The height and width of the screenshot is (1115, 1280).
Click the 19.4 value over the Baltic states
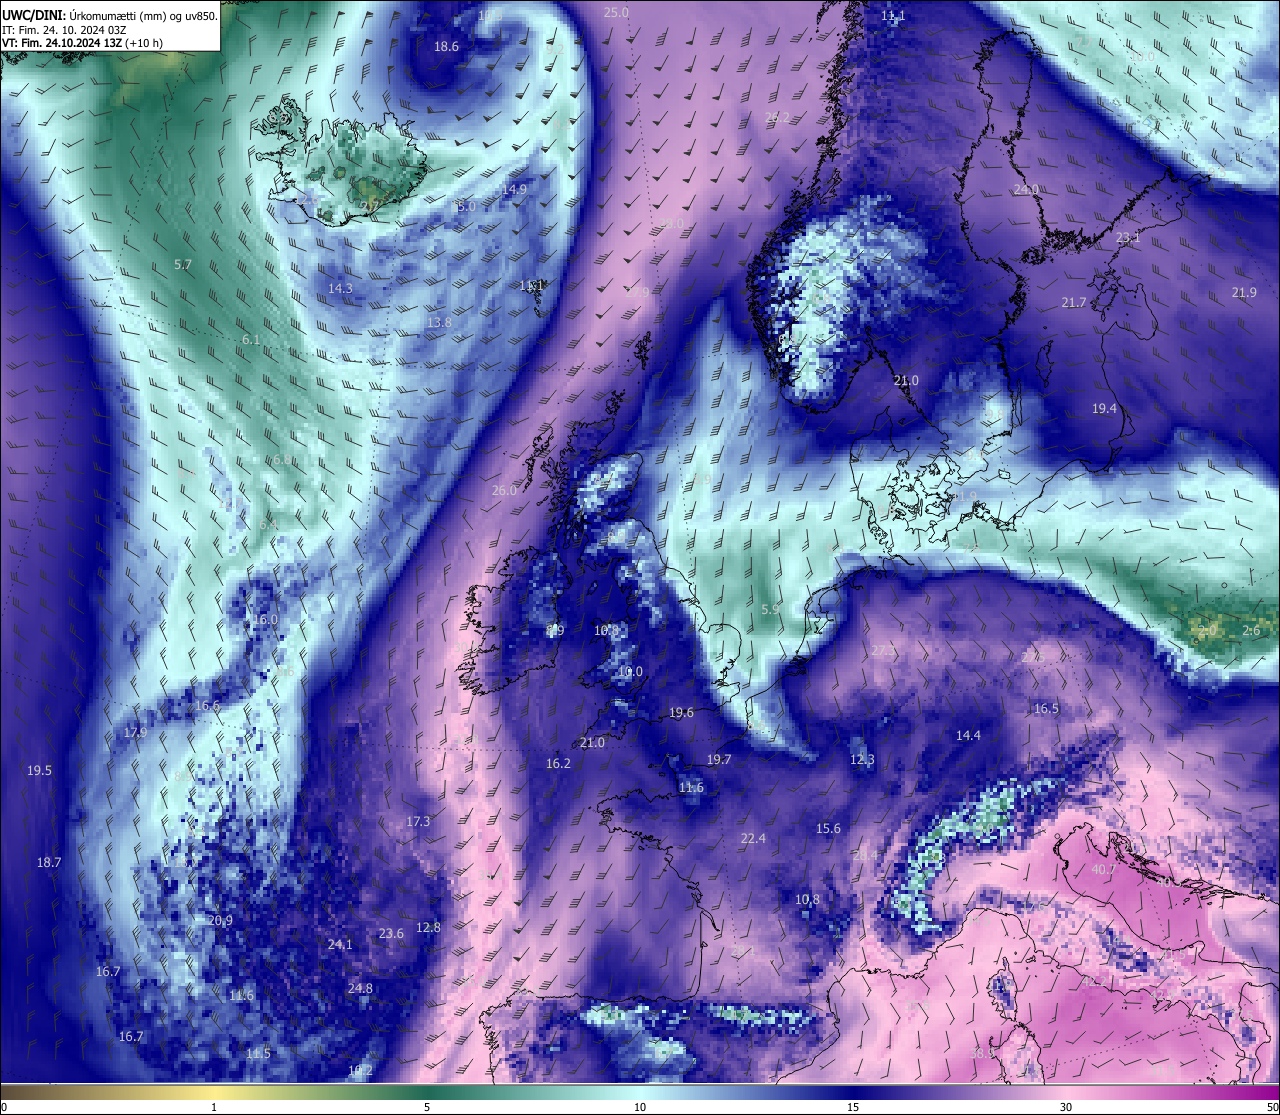1104,409
